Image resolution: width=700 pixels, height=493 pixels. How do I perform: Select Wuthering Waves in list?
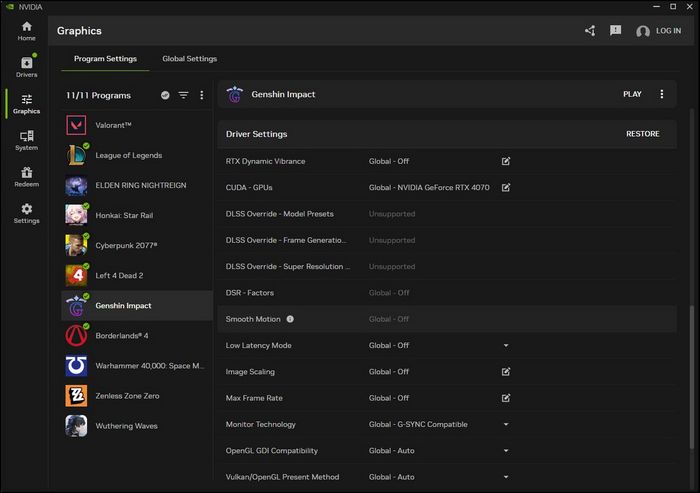tap(137, 426)
